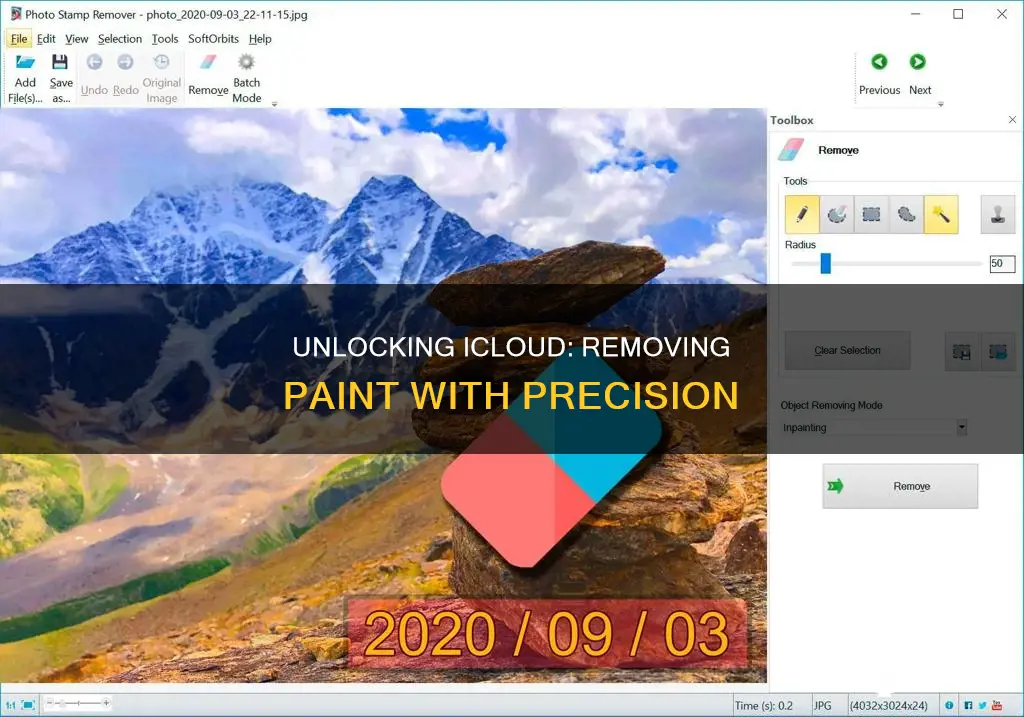Image resolution: width=1024 pixels, height=717 pixels.
Task: Click the load selection icon
Action: 998,352
